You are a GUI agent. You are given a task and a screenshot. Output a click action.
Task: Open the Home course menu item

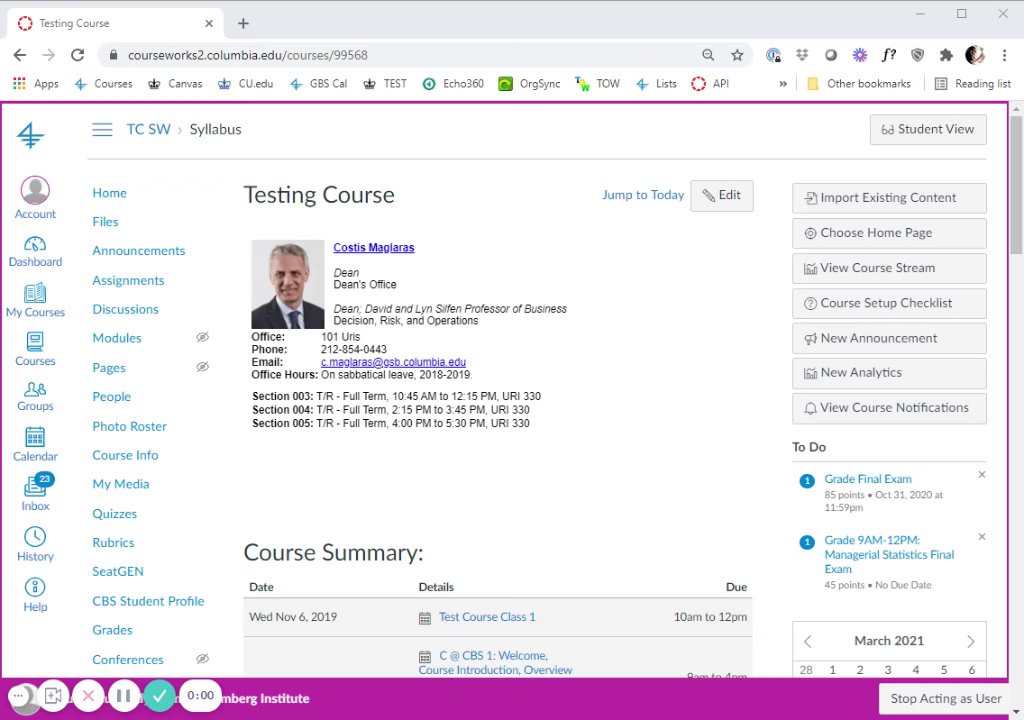(x=110, y=193)
